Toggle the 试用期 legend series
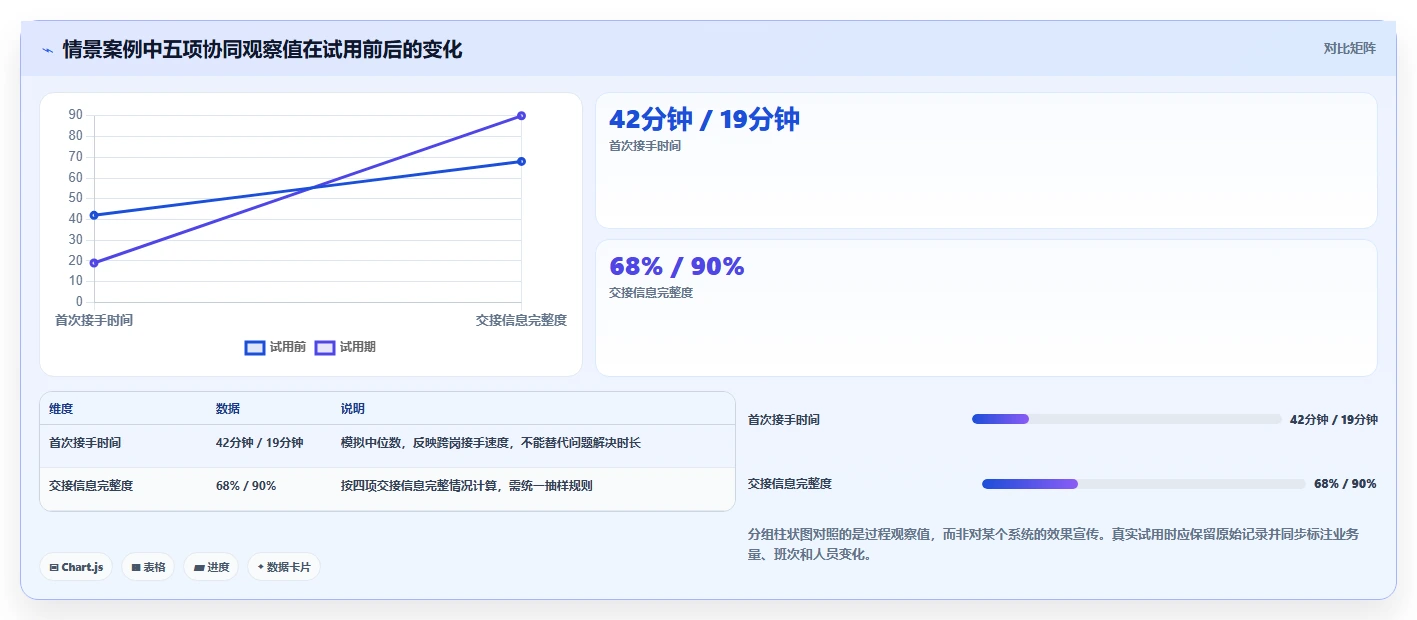The height and width of the screenshot is (620, 1417). point(345,347)
